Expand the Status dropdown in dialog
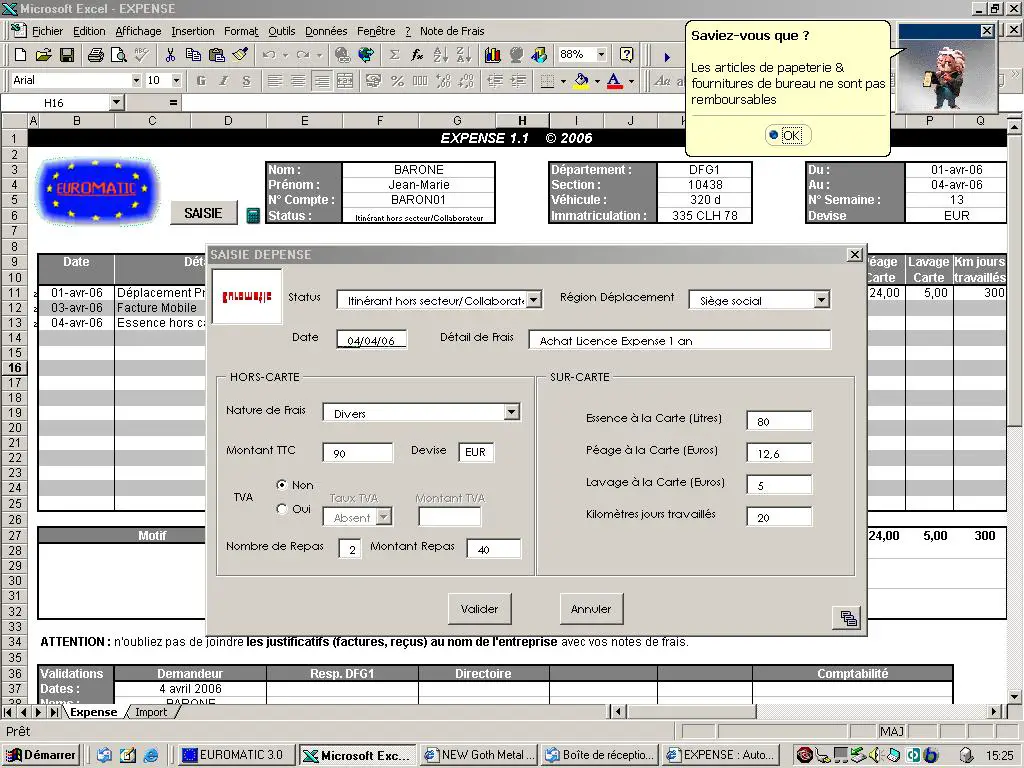This screenshot has width=1024, height=768. [534, 300]
